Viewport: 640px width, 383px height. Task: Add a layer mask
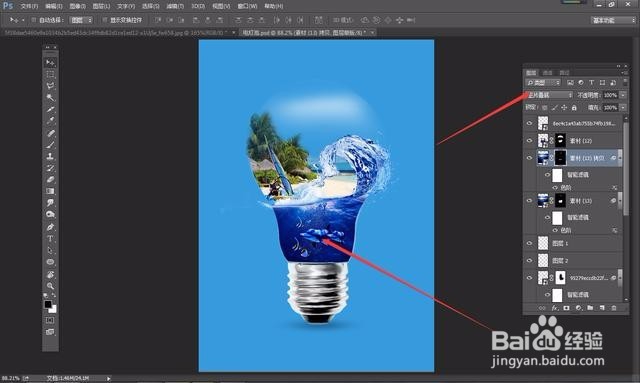pyautogui.click(x=566, y=308)
